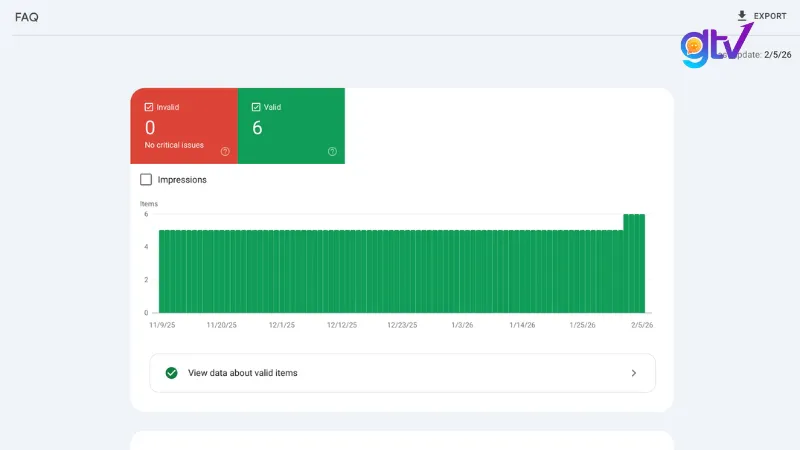Uncheck the Invalid checkbox

149,107
